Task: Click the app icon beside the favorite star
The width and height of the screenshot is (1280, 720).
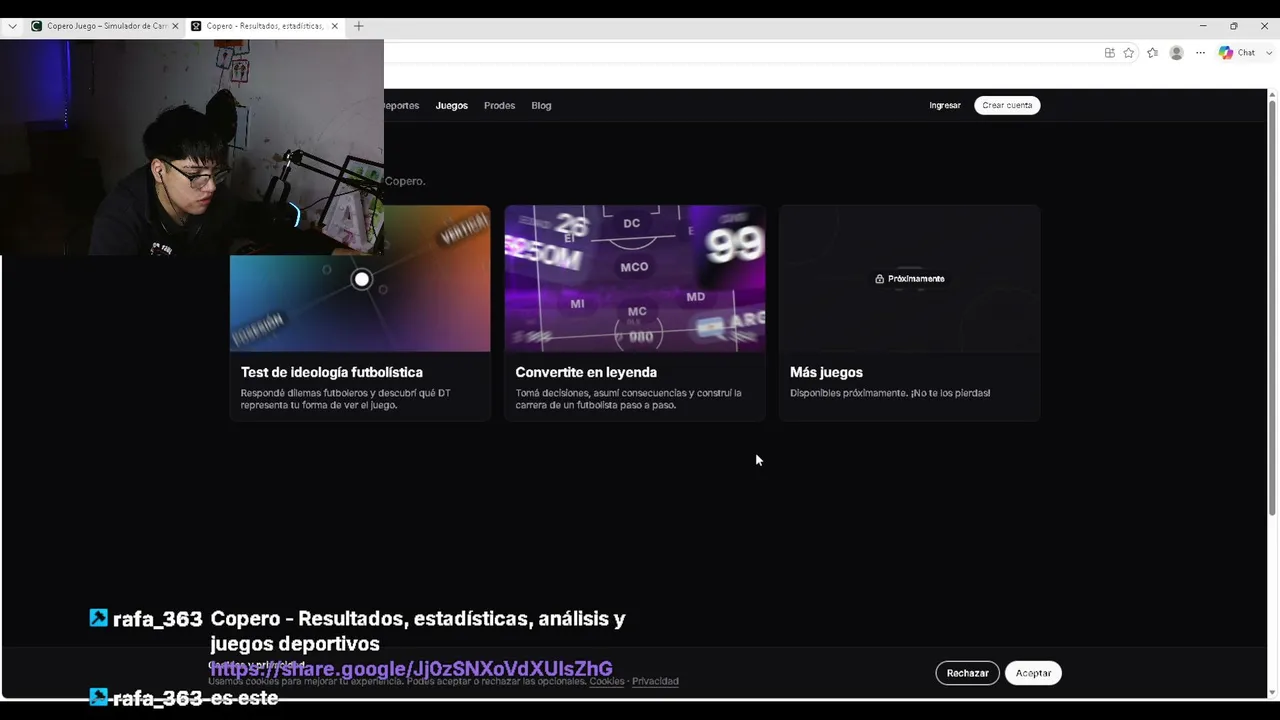Action: 1109,53
